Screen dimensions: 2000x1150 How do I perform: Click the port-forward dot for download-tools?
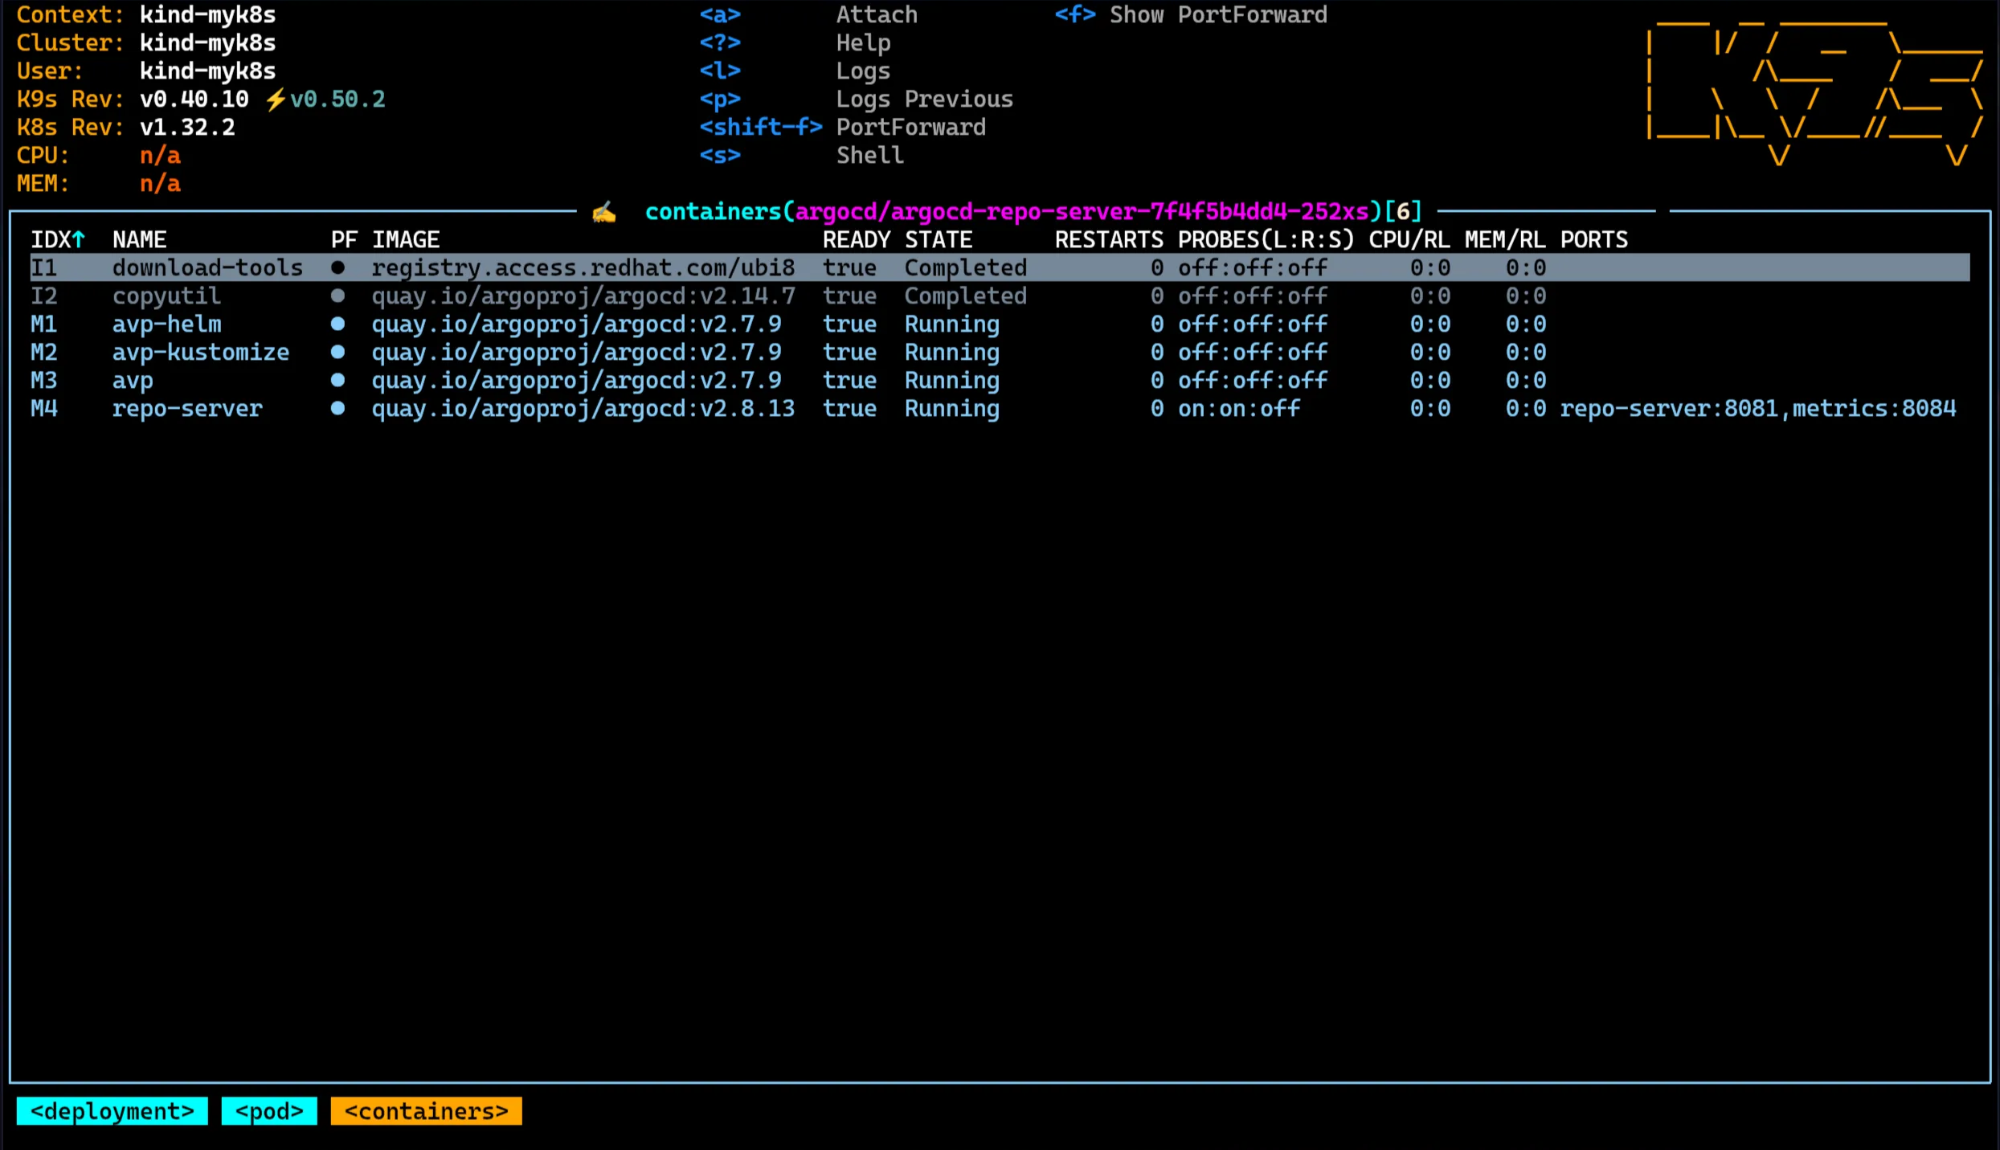(x=338, y=268)
